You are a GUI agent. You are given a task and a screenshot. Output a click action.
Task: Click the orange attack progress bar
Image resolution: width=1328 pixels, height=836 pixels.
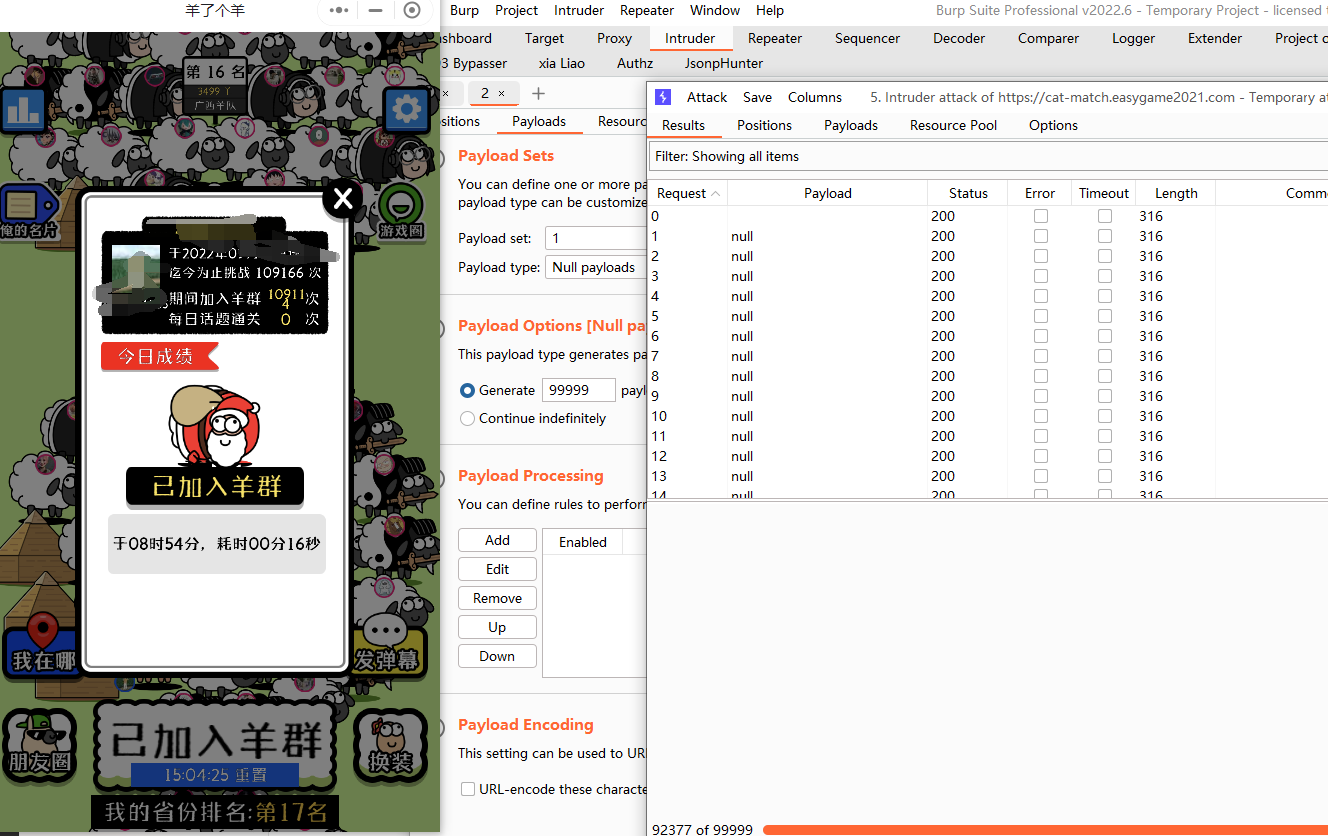(1040, 829)
